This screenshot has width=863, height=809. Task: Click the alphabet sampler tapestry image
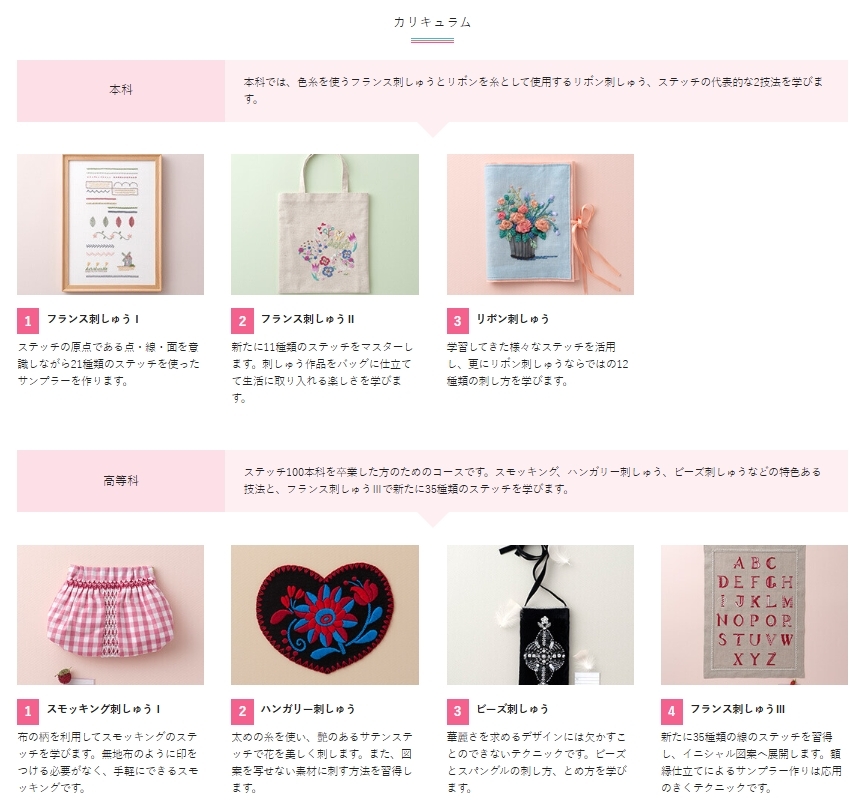point(754,615)
